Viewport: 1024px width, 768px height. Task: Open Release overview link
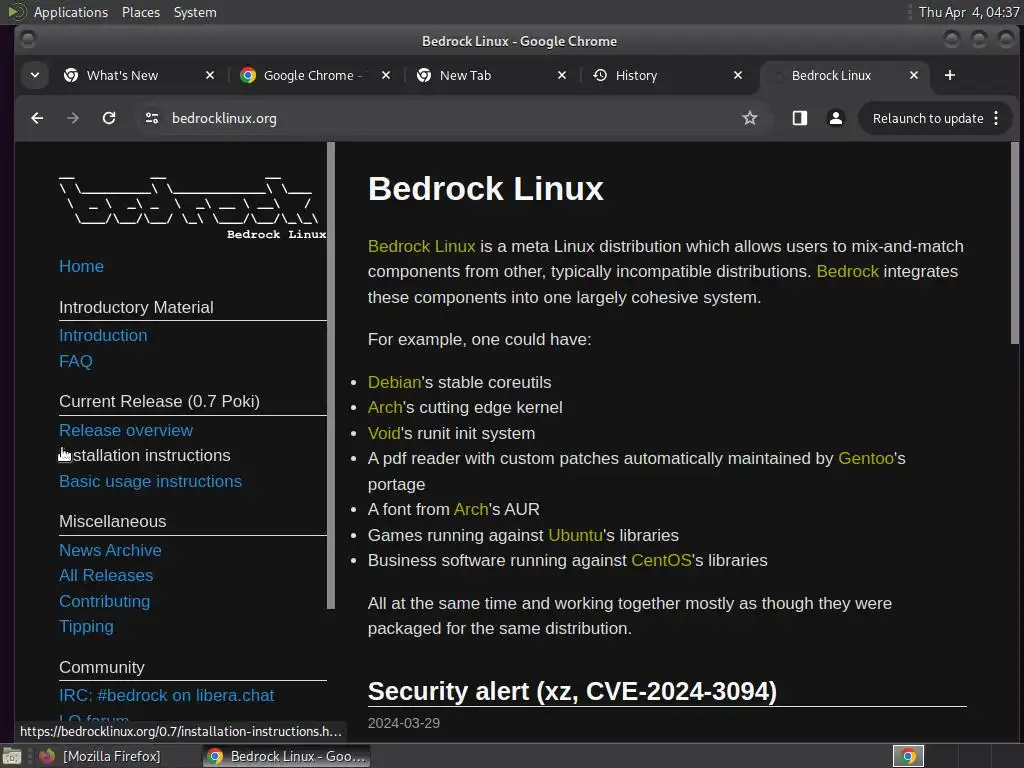[x=126, y=430]
